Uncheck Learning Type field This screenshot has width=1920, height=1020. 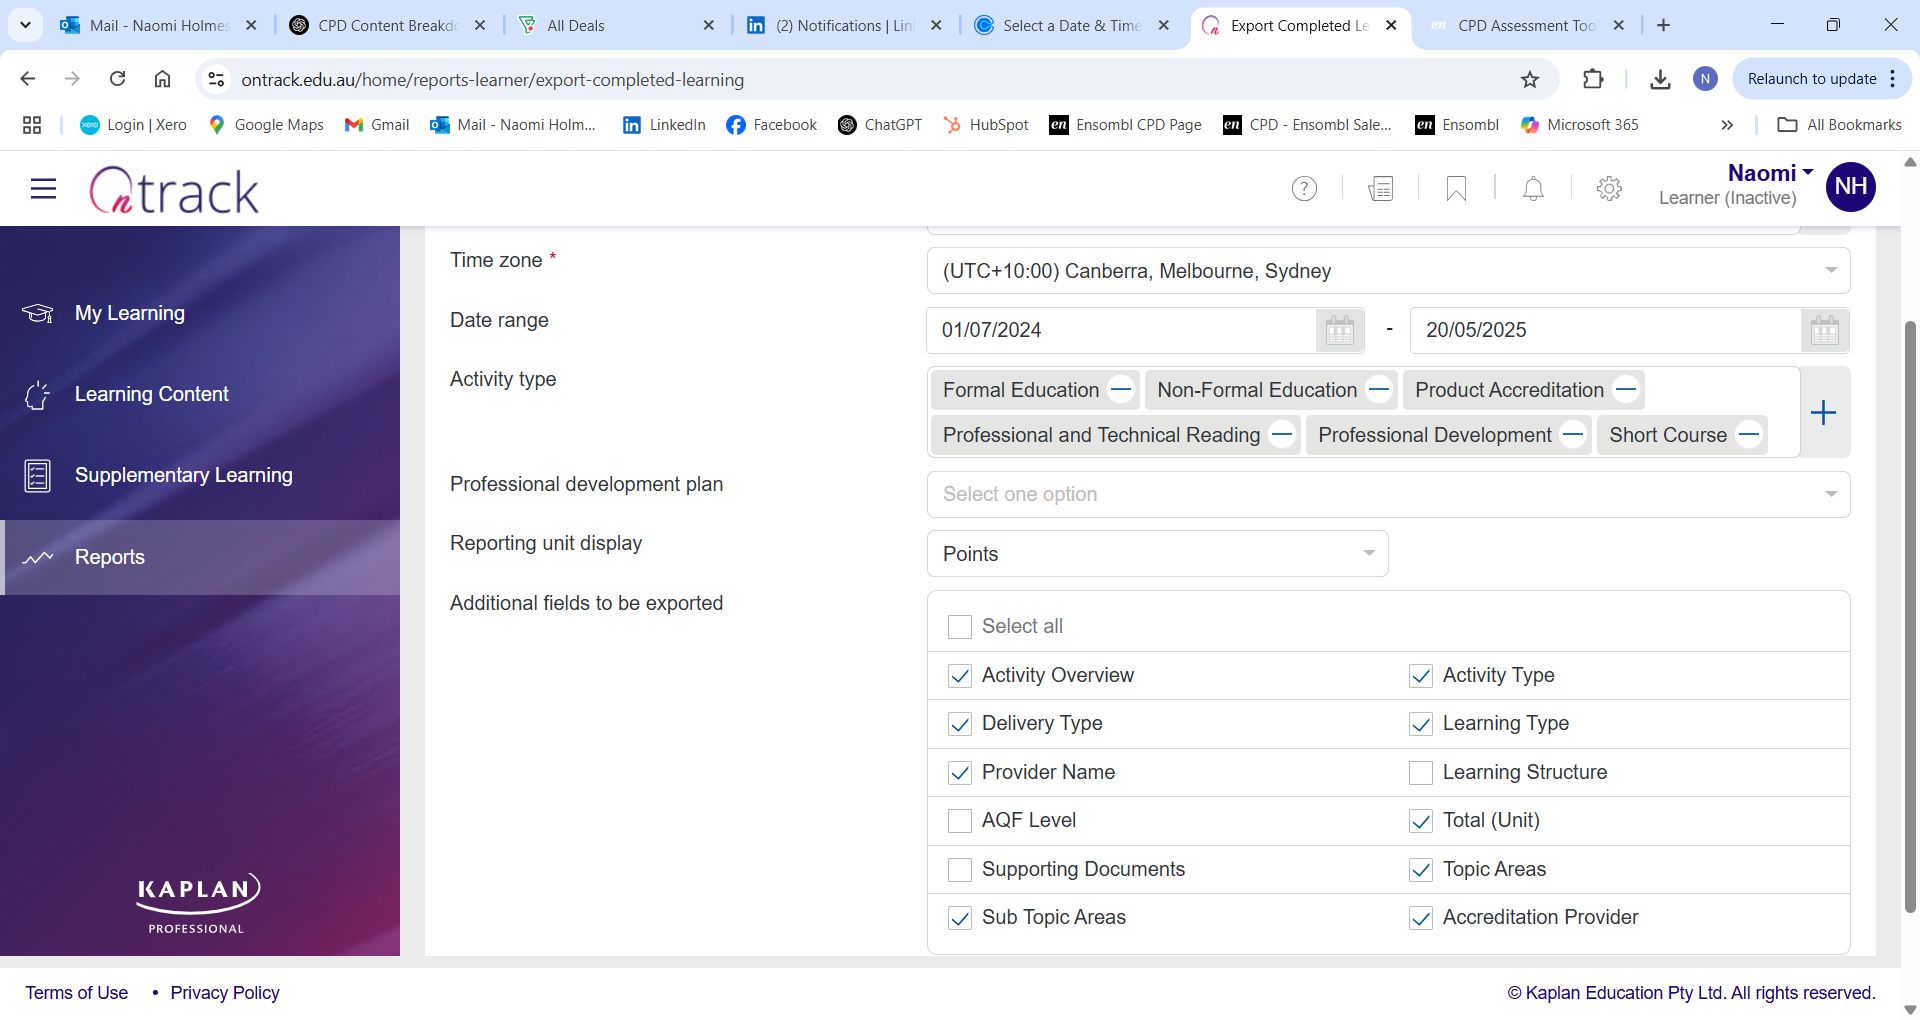pos(1421,724)
